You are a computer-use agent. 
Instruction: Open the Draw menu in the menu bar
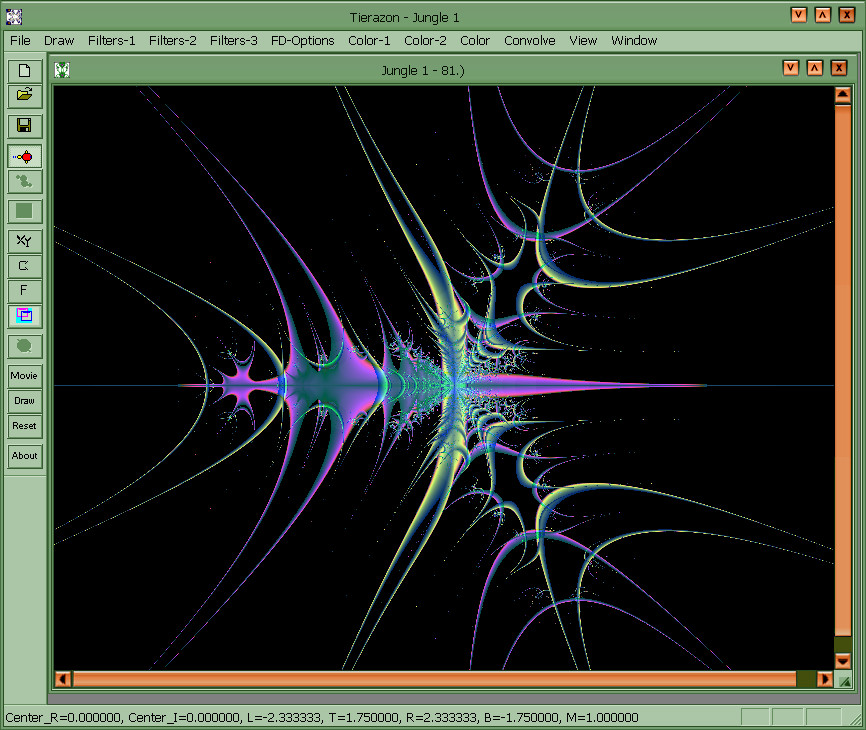click(x=59, y=40)
